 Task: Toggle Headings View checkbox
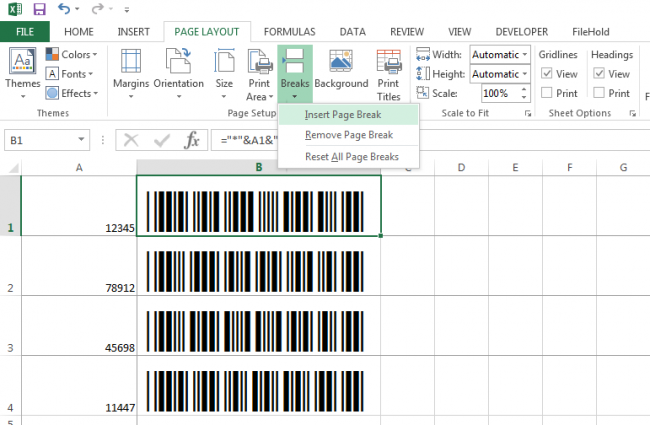pyautogui.click(x=599, y=74)
